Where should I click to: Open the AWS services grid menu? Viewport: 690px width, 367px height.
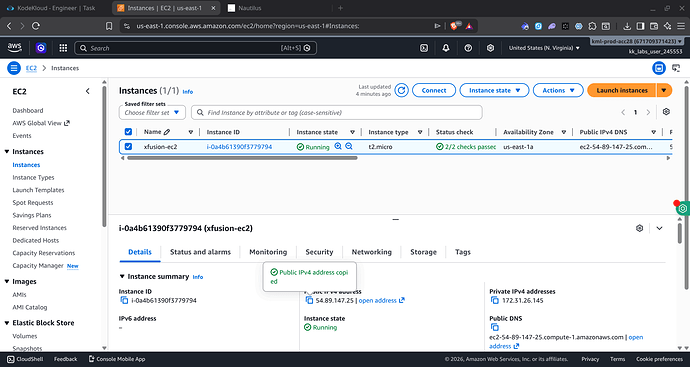(x=63, y=48)
